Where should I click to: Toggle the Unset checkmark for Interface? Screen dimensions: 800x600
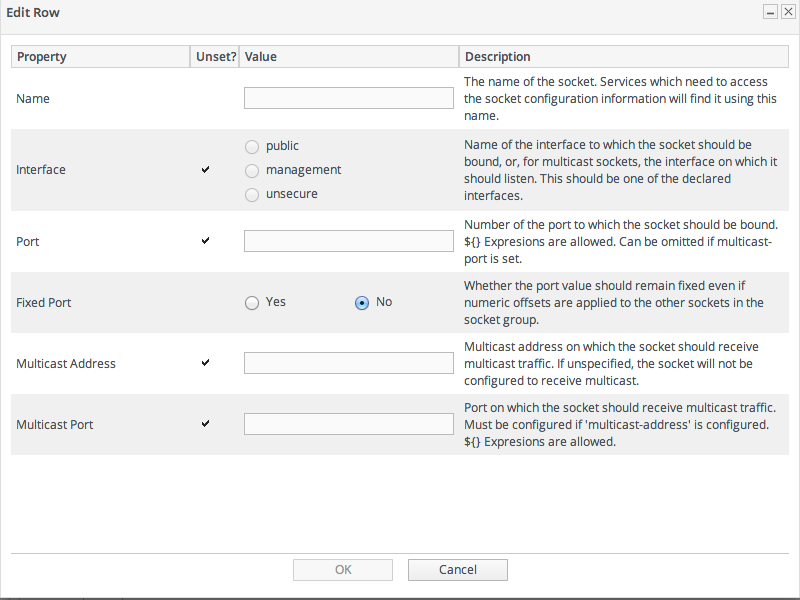click(206, 170)
